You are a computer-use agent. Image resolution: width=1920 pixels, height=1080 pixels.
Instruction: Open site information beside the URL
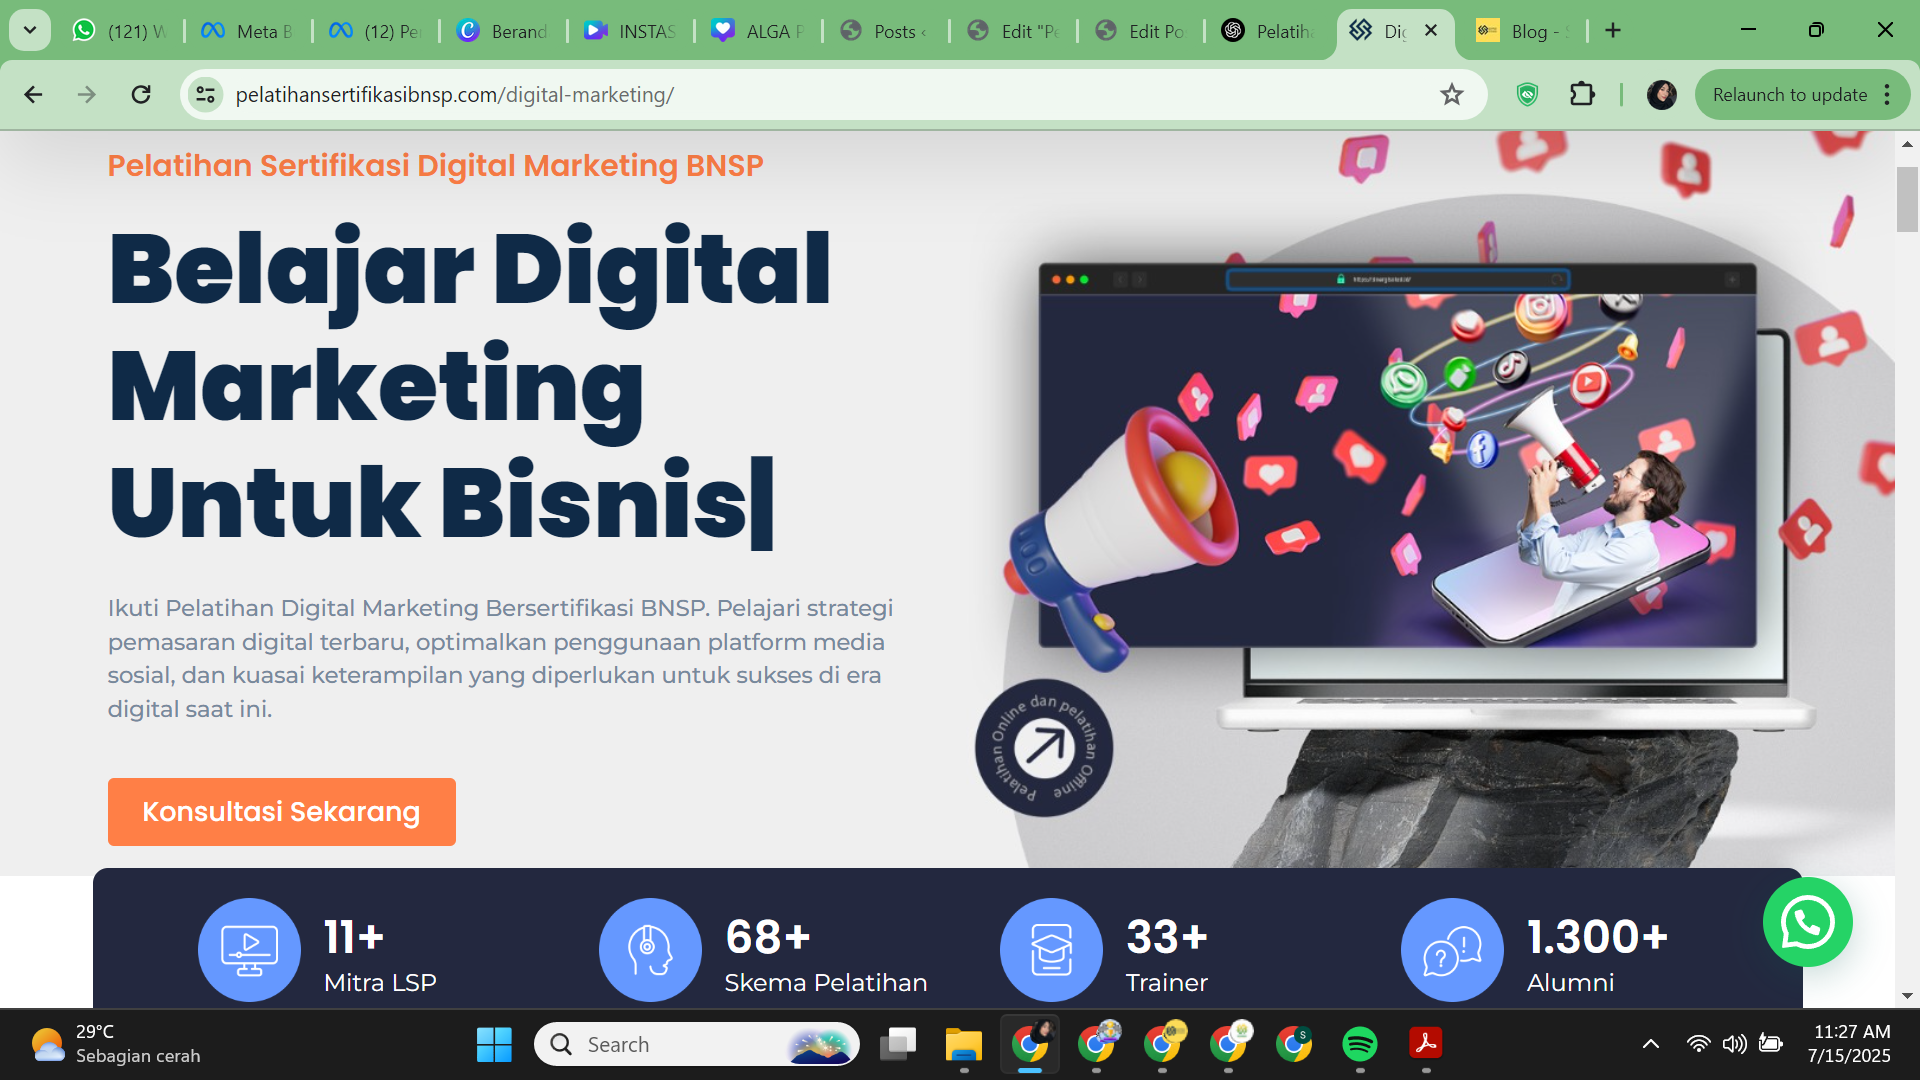pyautogui.click(x=206, y=94)
